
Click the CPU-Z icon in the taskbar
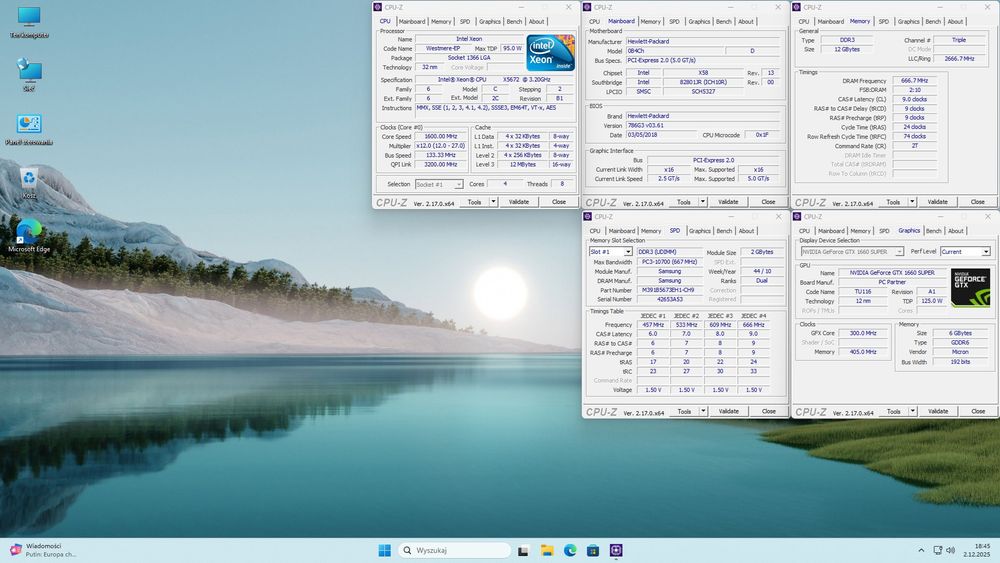coord(616,551)
